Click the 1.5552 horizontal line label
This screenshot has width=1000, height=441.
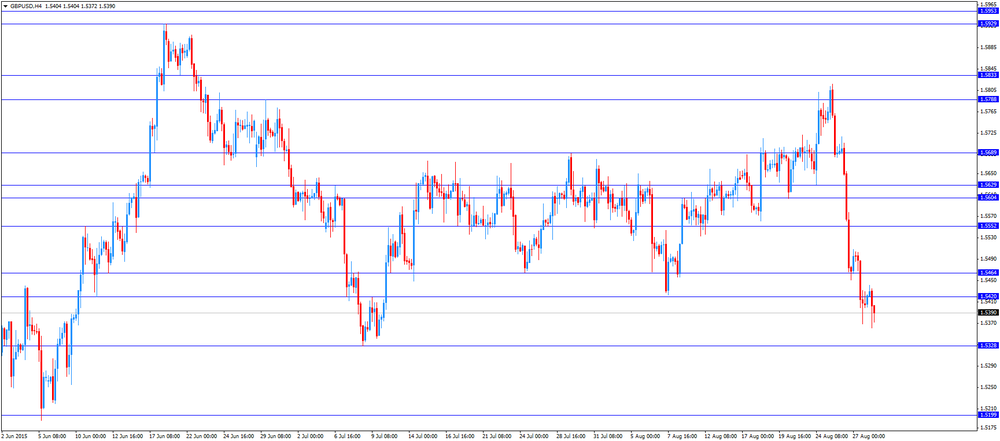(x=987, y=227)
